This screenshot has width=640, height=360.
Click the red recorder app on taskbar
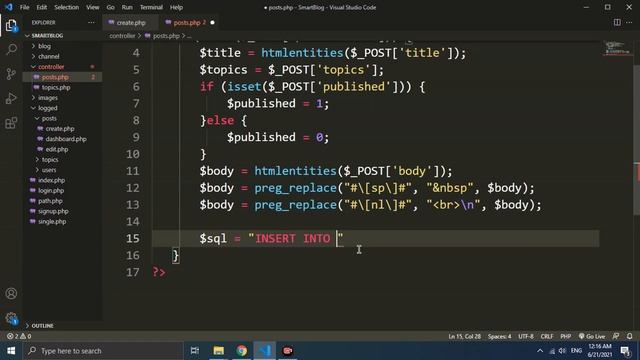[x=287, y=351]
